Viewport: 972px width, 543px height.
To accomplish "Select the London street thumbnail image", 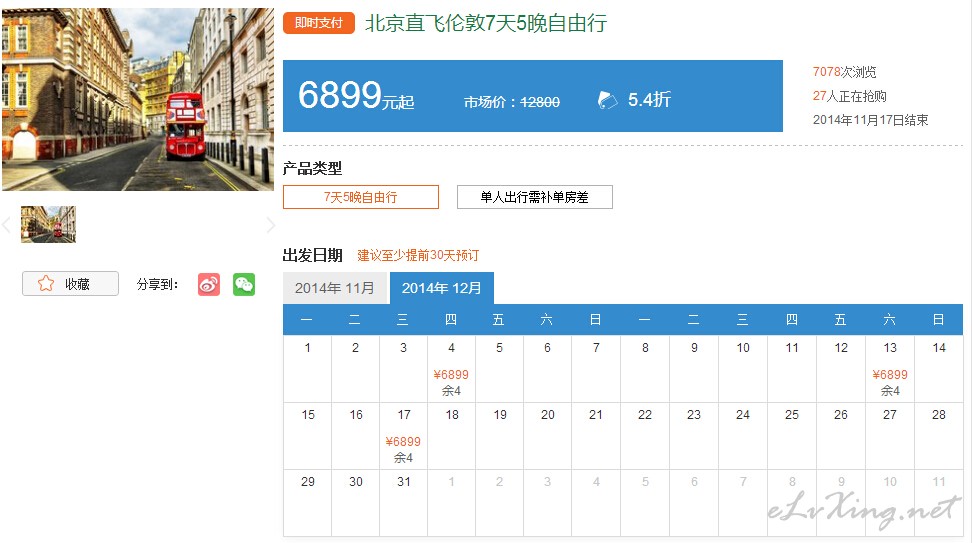I will pyautogui.click(x=48, y=224).
